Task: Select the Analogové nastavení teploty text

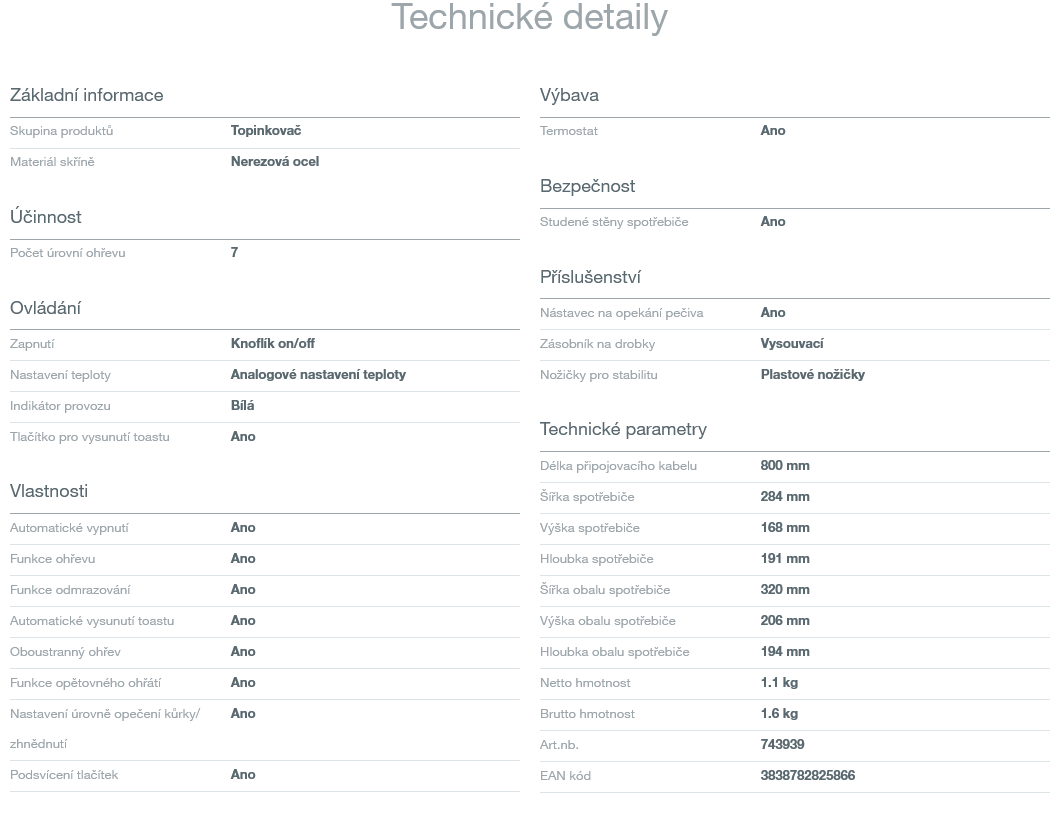Action: click(x=318, y=375)
